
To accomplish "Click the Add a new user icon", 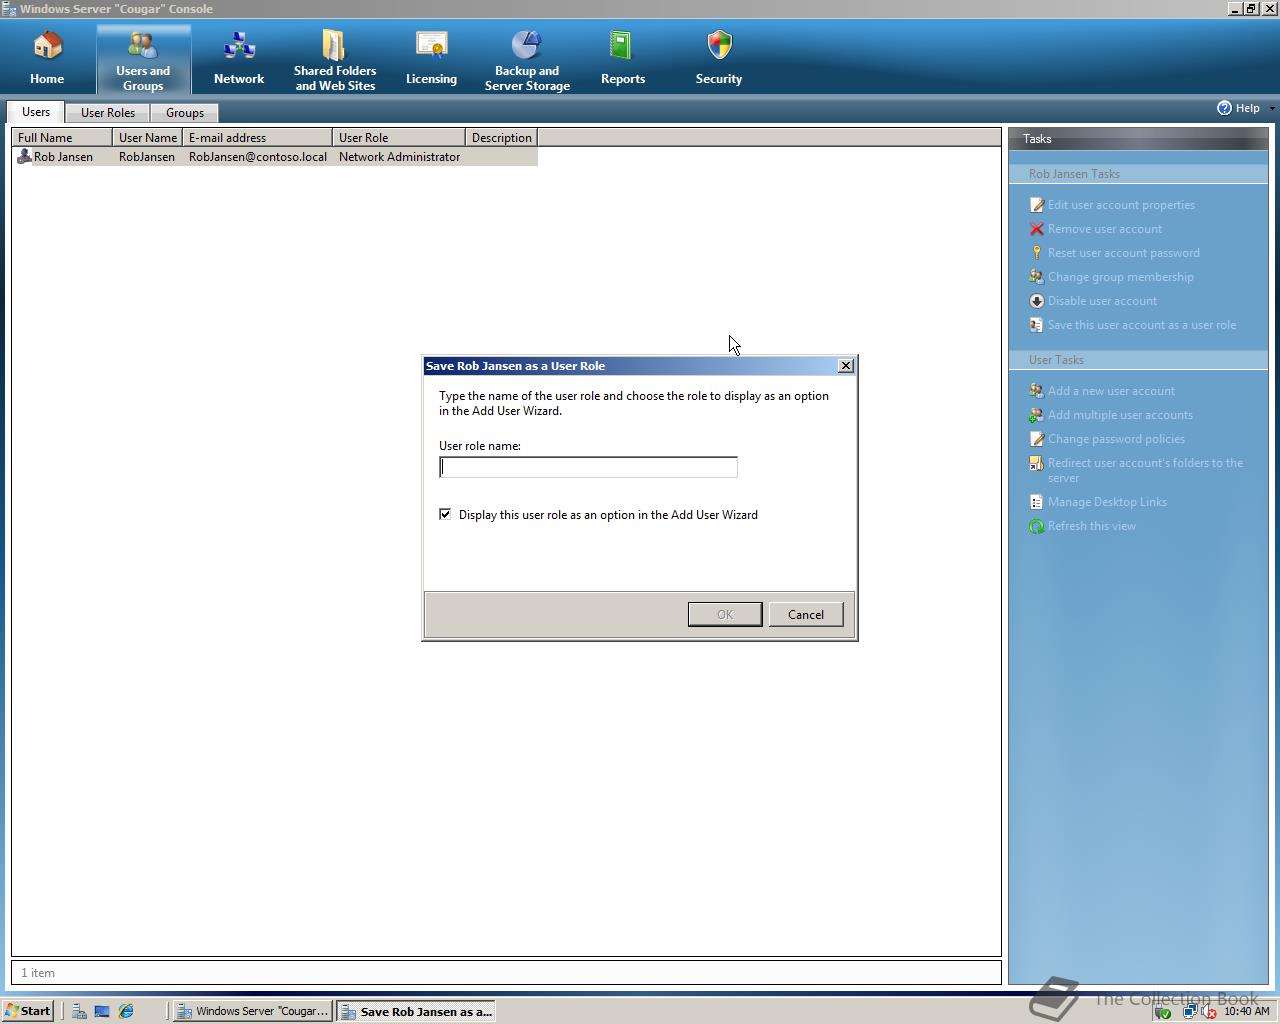I will (1037, 391).
